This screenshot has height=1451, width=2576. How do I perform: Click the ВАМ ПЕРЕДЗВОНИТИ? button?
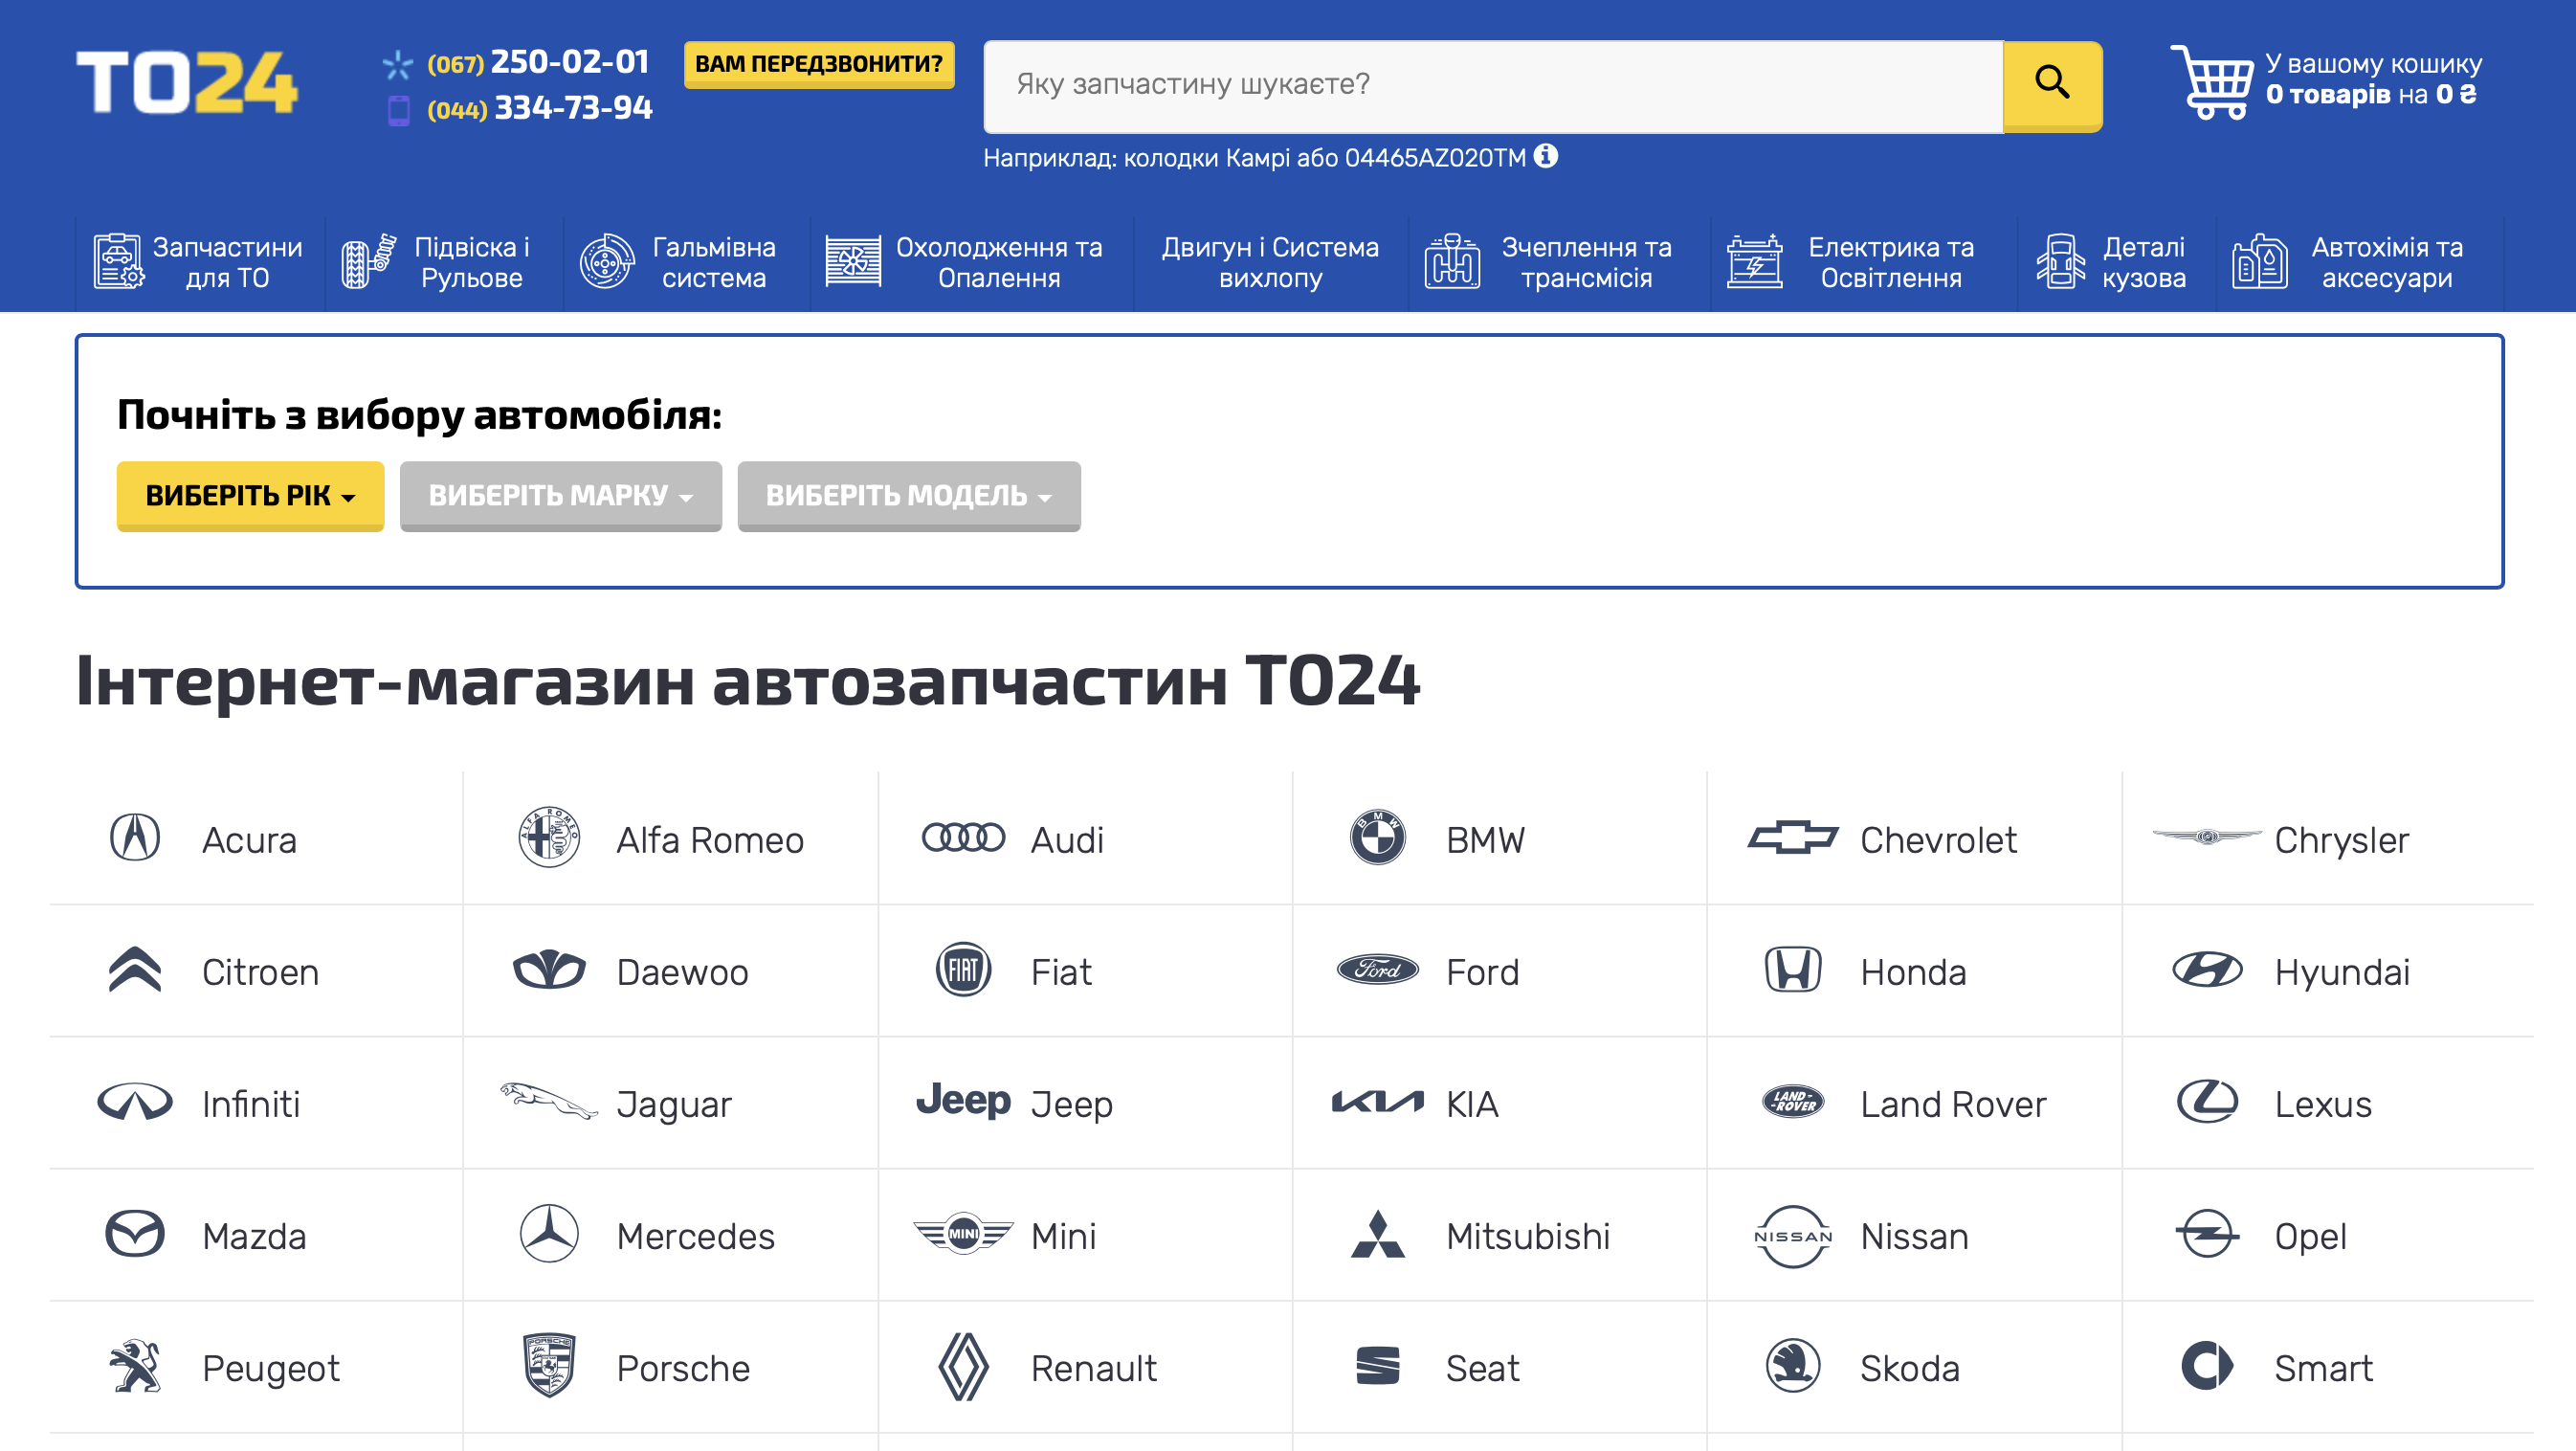click(x=818, y=64)
